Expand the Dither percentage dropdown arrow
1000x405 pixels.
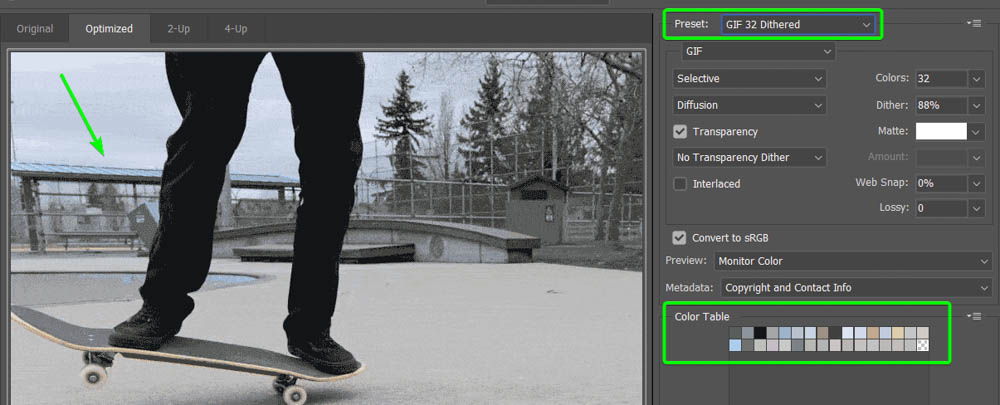976,105
